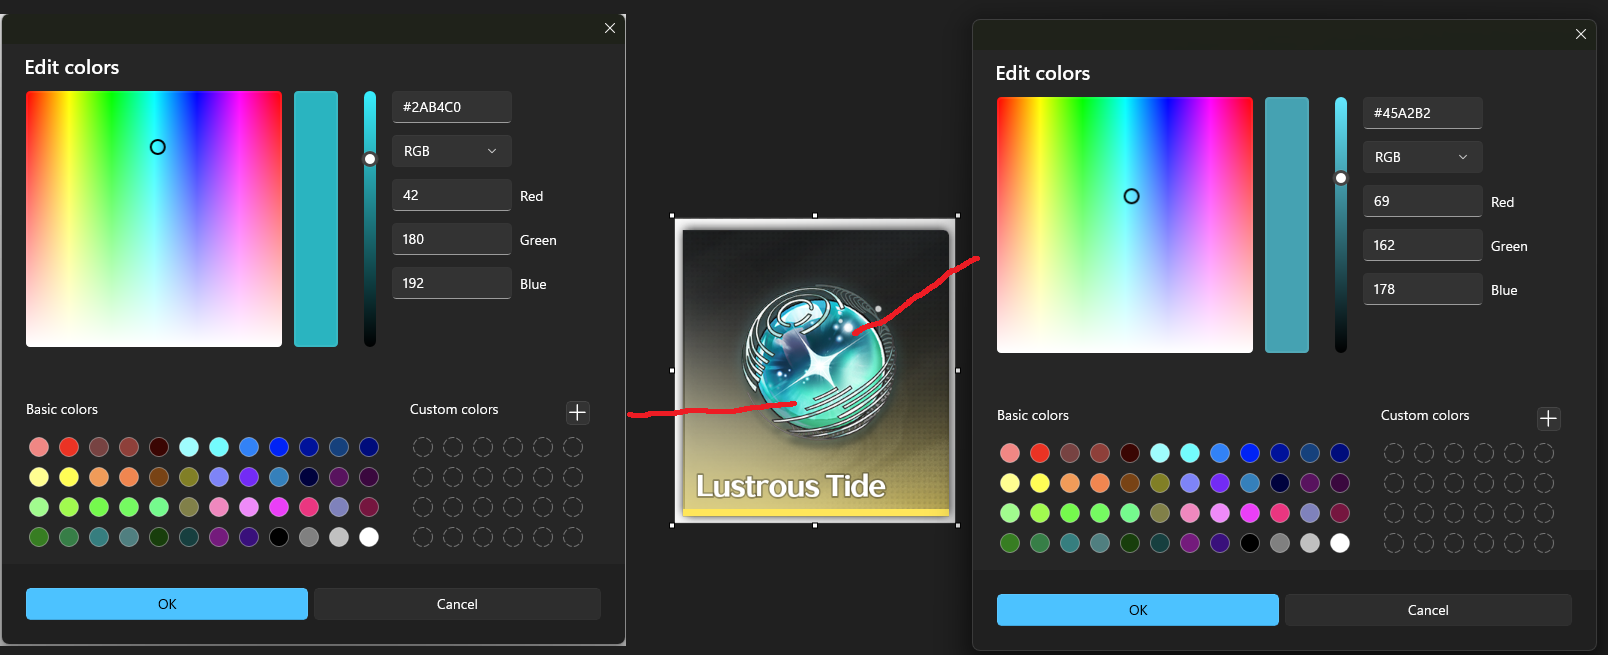This screenshot has height=655, width=1608.
Task: Click the "Edit colors" heading in #2AB4C0 dialog
Action: click(x=72, y=67)
